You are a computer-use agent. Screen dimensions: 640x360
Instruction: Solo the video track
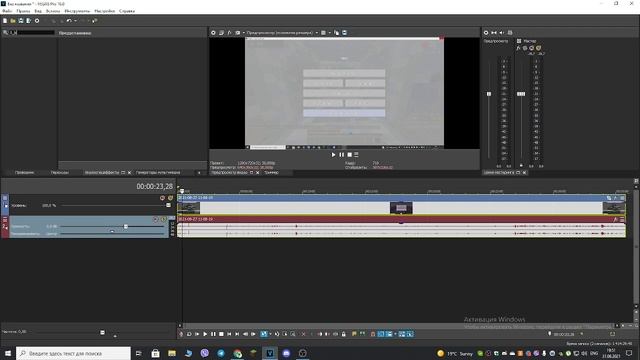170,198
